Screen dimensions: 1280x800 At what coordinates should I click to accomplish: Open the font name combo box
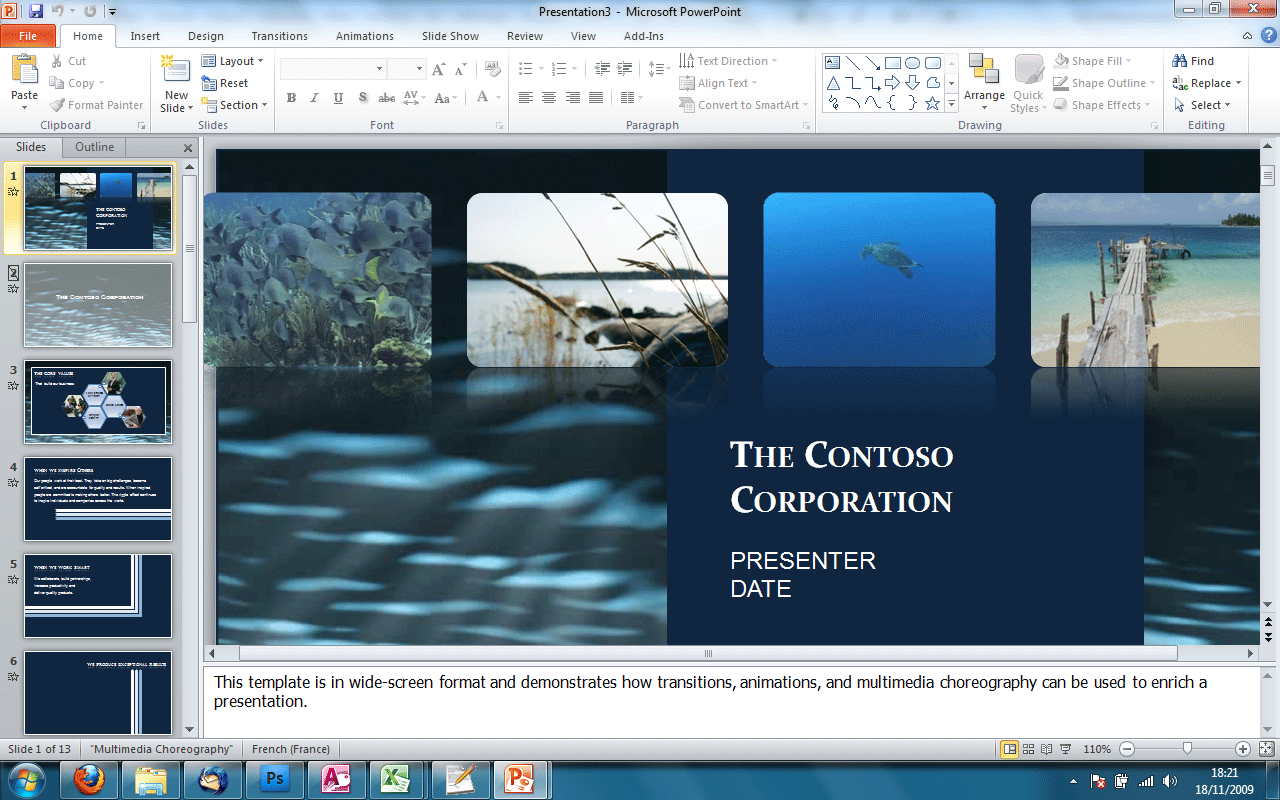pos(333,69)
